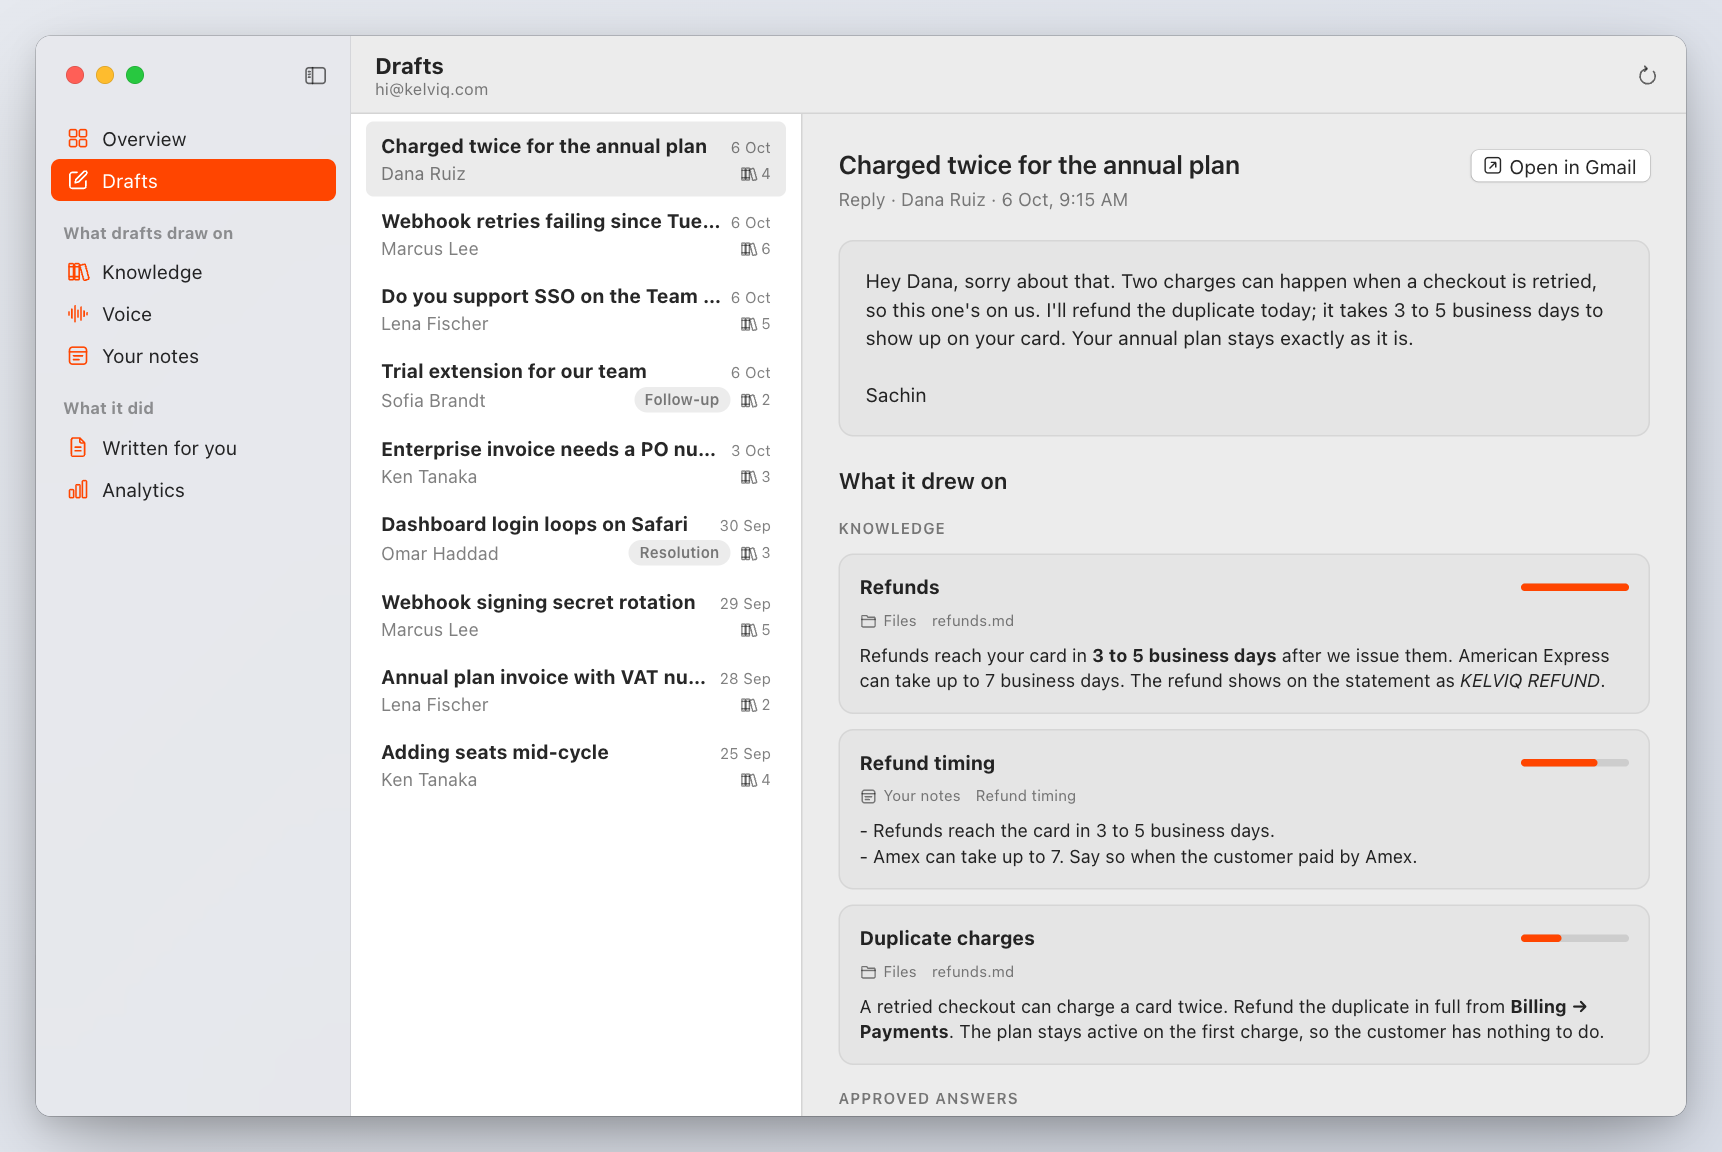Click the Follow-up tag on the Trial extension draft
This screenshot has width=1722, height=1152.
[x=681, y=400]
